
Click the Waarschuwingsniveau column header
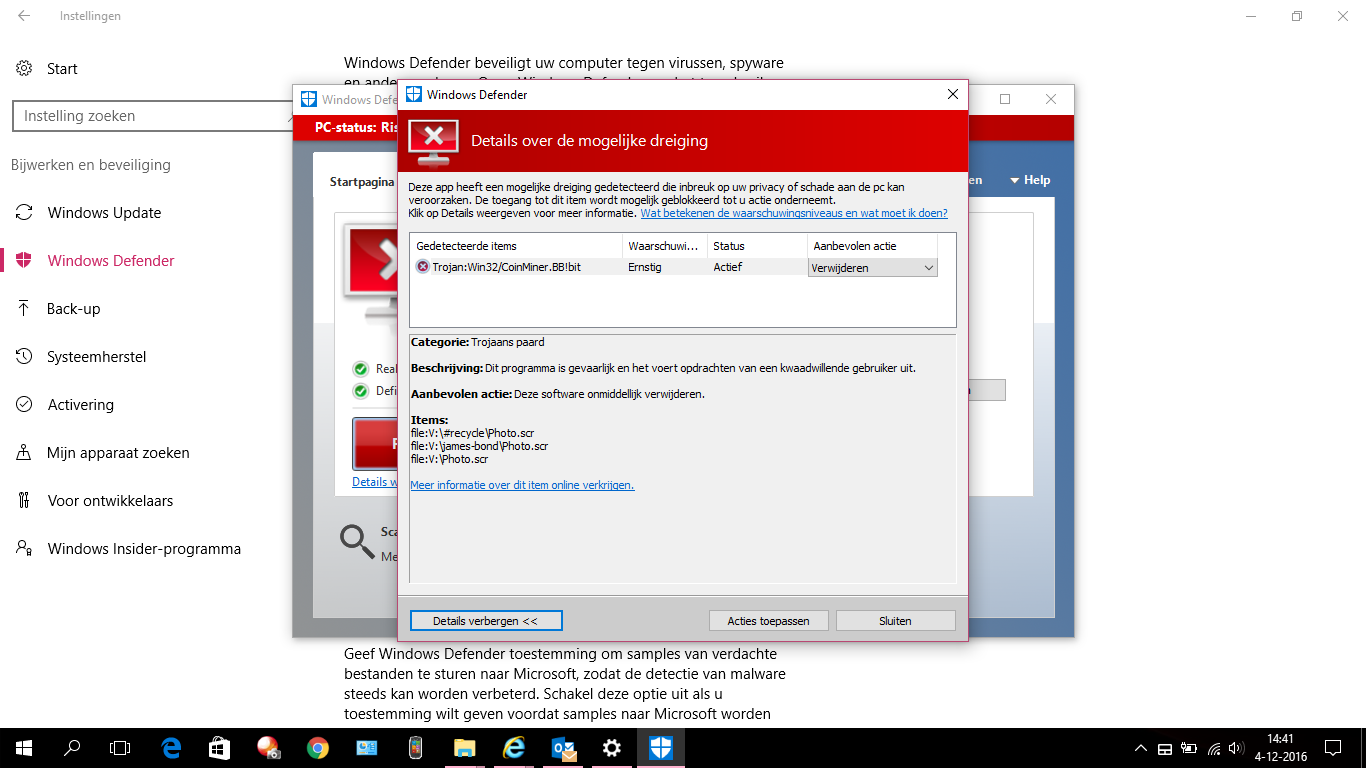coord(664,246)
